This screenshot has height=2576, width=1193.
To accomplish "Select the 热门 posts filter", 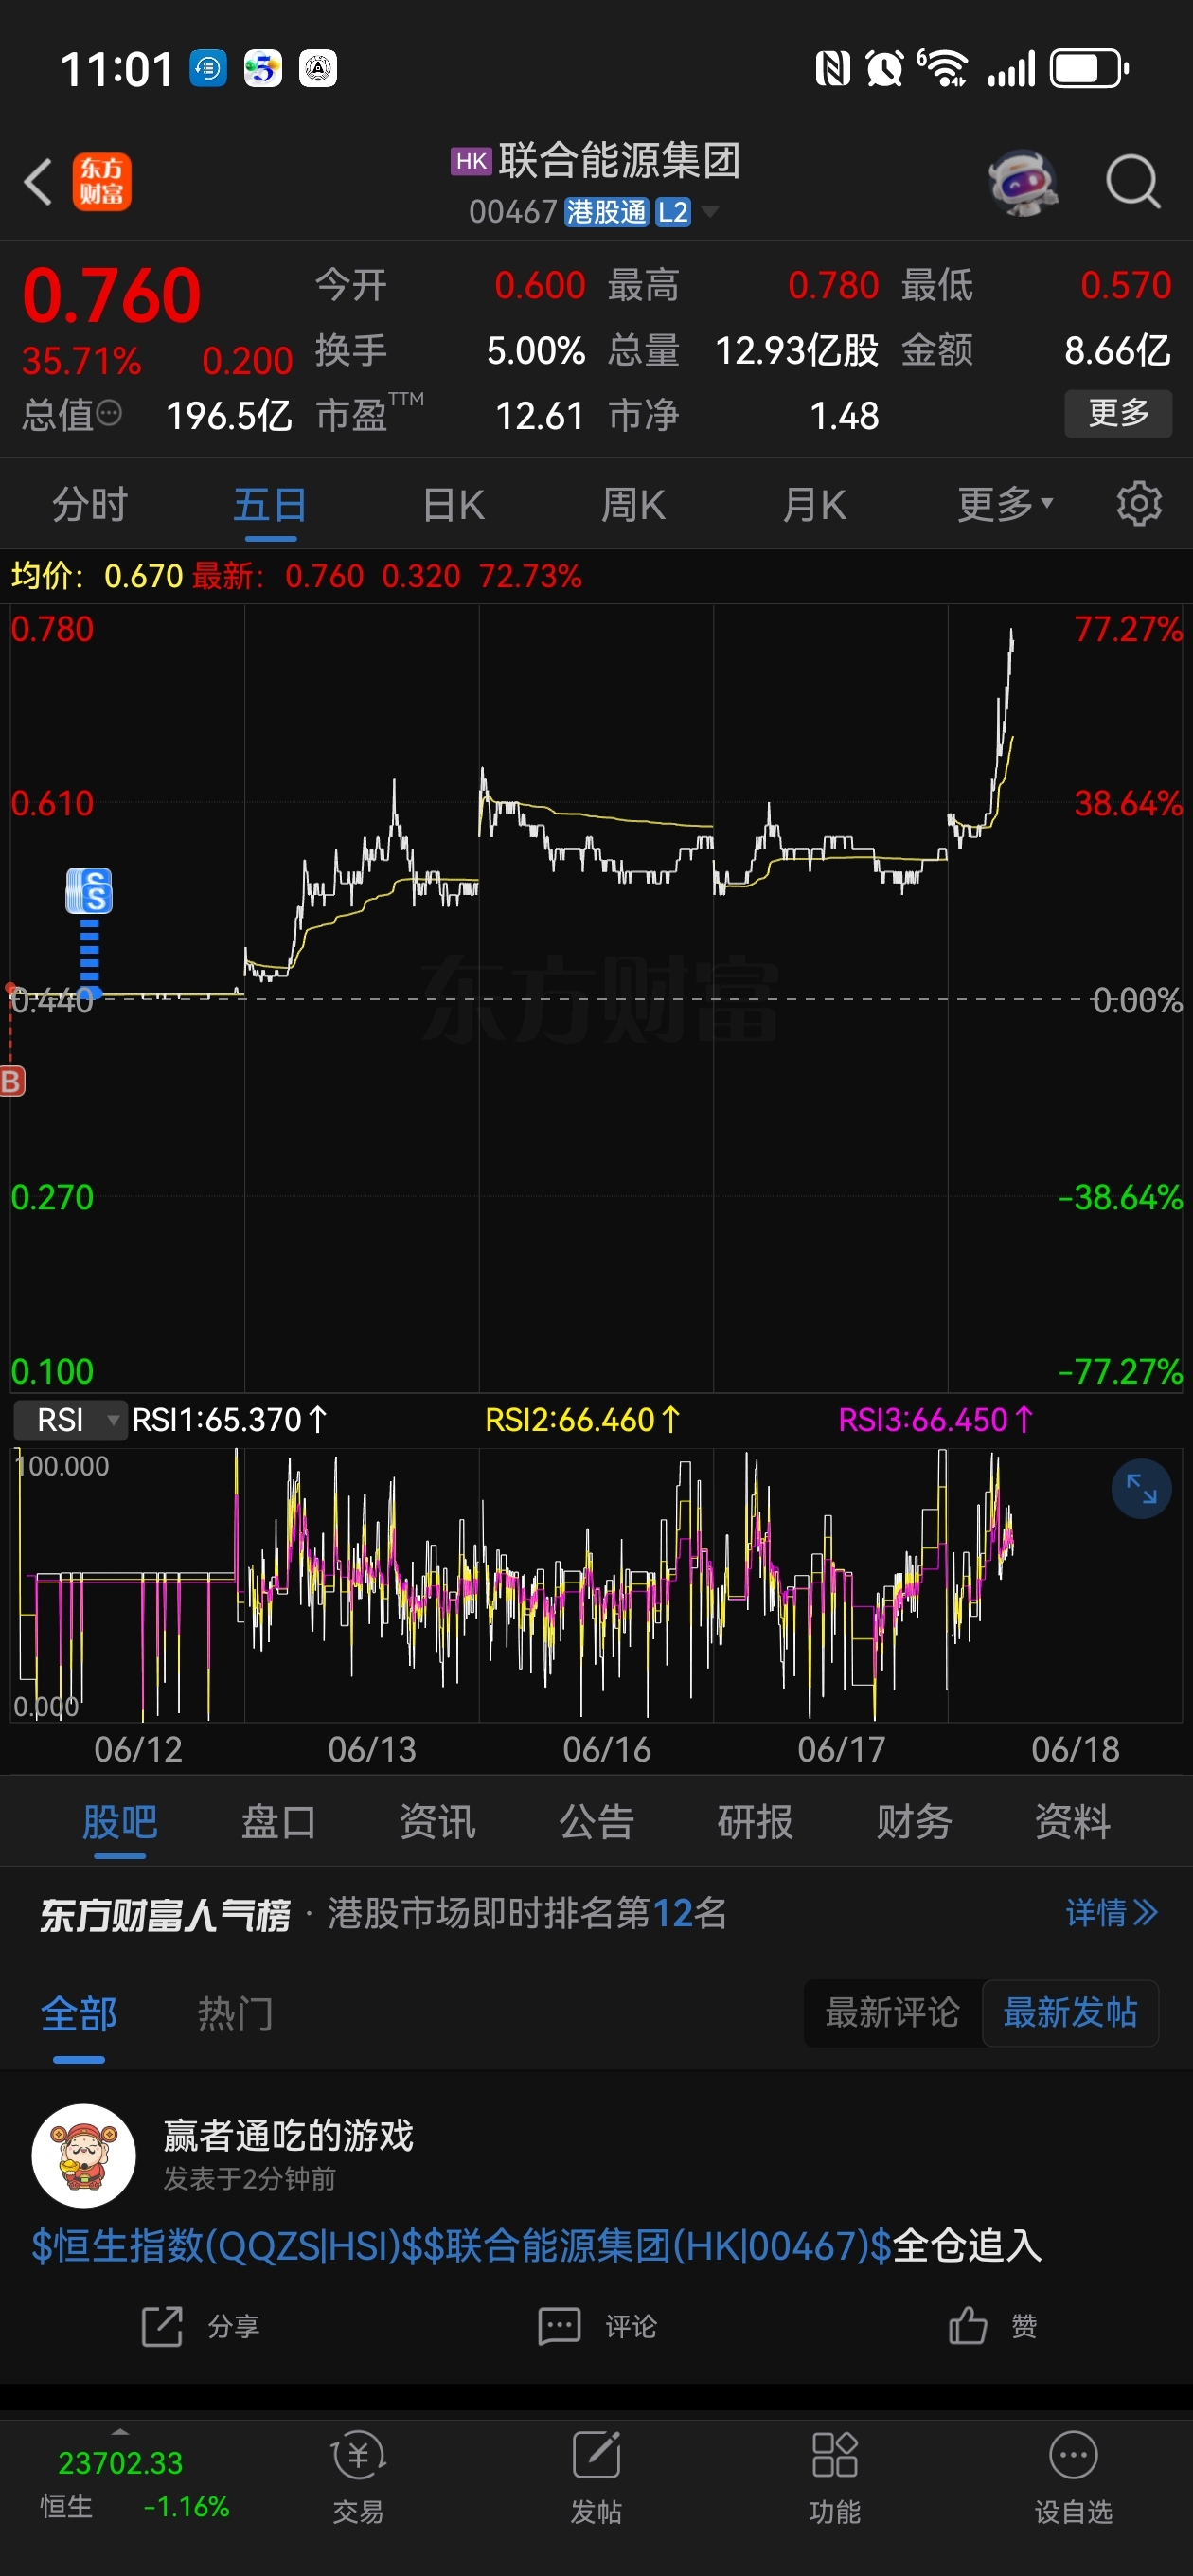I will pos(235,2013).
